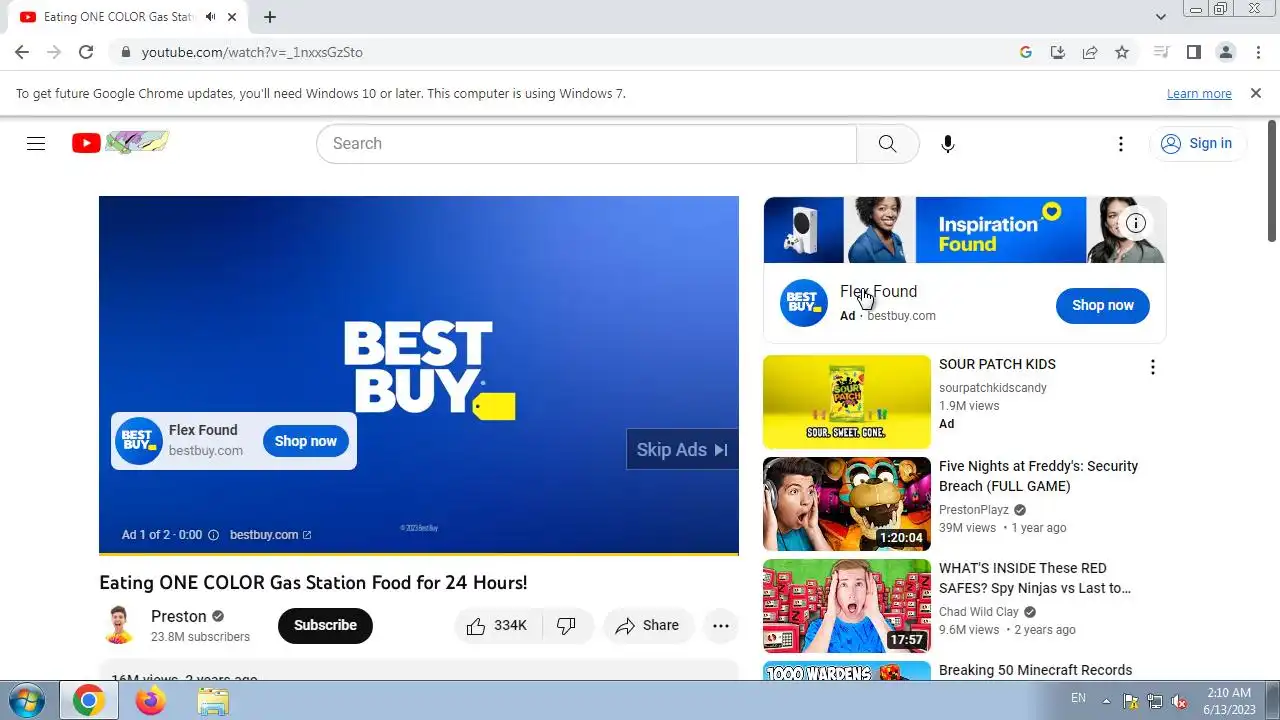This screenshot has height=720, width=1280.
Task: Reload the page
Action: coord(86,52)
